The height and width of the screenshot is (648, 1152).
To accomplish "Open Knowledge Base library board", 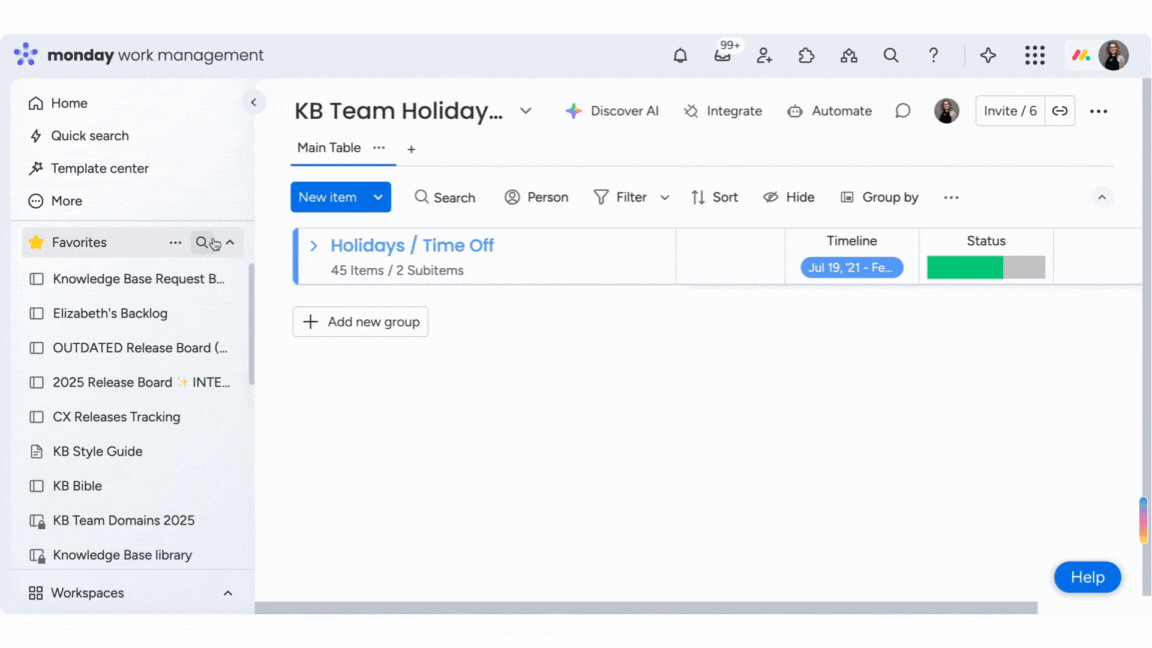I will click(122, 555).
